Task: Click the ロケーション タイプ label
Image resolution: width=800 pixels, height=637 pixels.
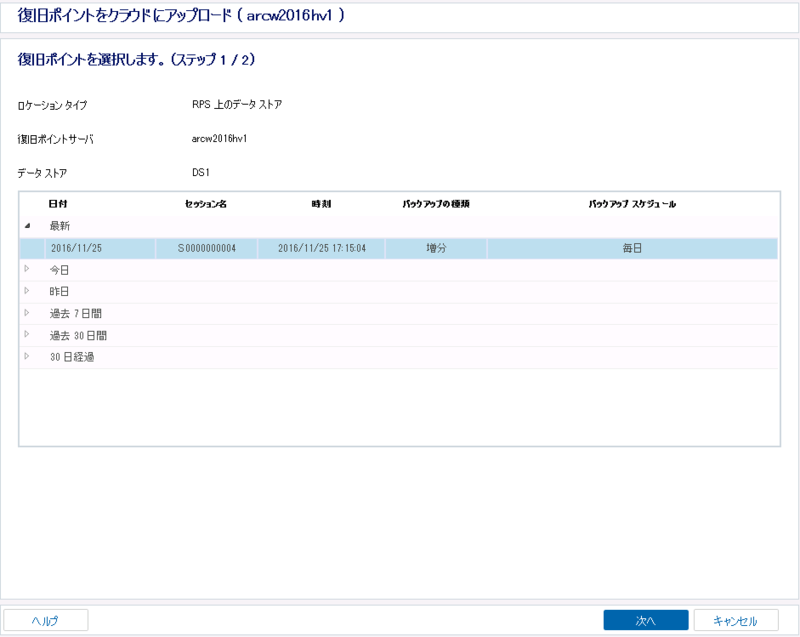Action: click(x=52, y=106)
